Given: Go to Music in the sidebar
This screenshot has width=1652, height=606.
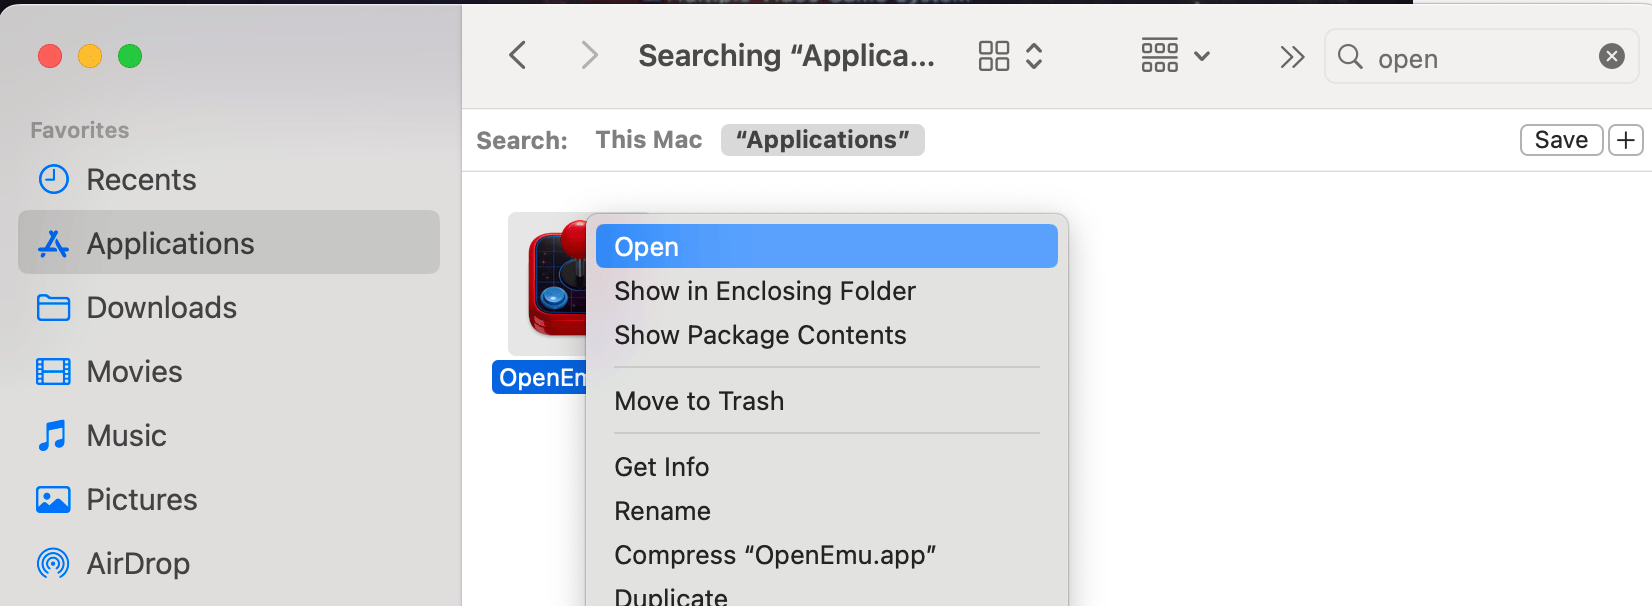Looking at the screenshot, I should 126,436.
